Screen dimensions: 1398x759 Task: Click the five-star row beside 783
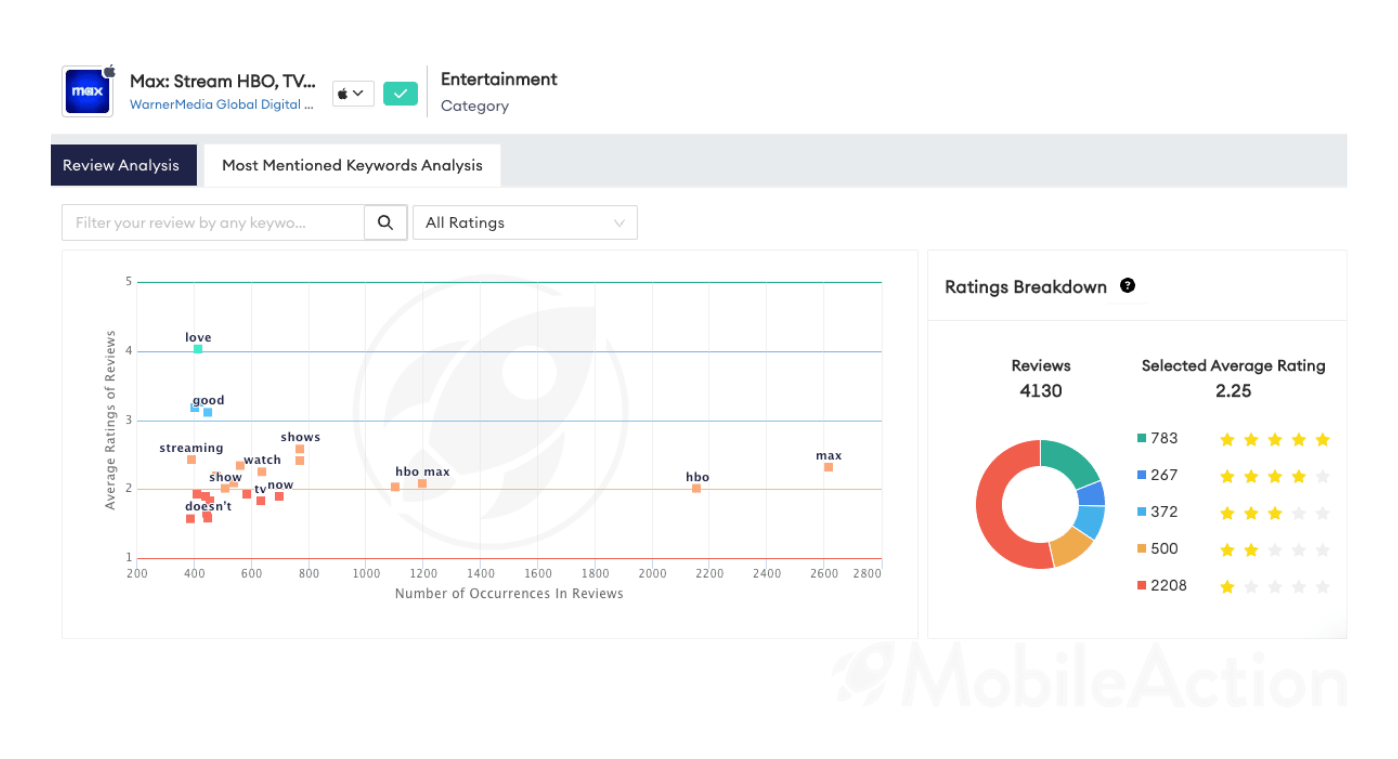pos(1275,439)
